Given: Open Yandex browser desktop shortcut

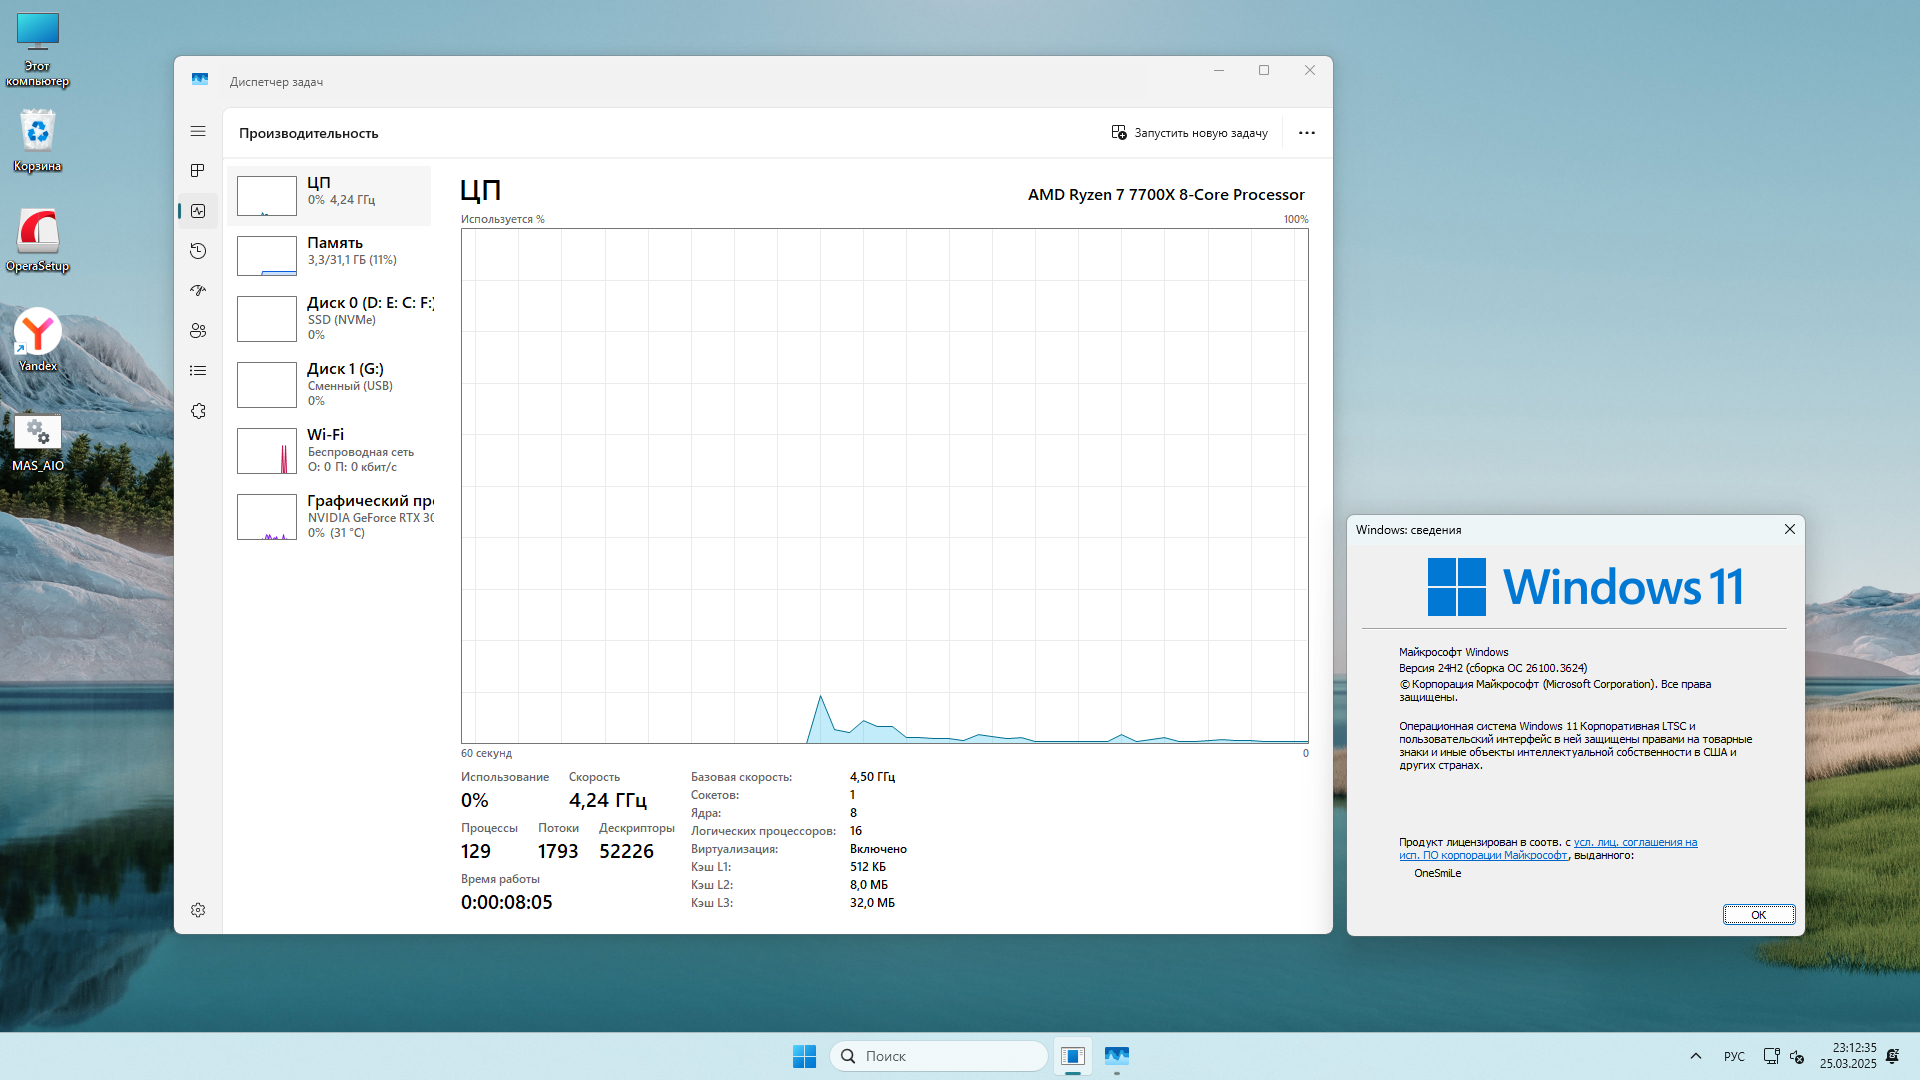Looking at the screenshot, I should coord(38,340).
